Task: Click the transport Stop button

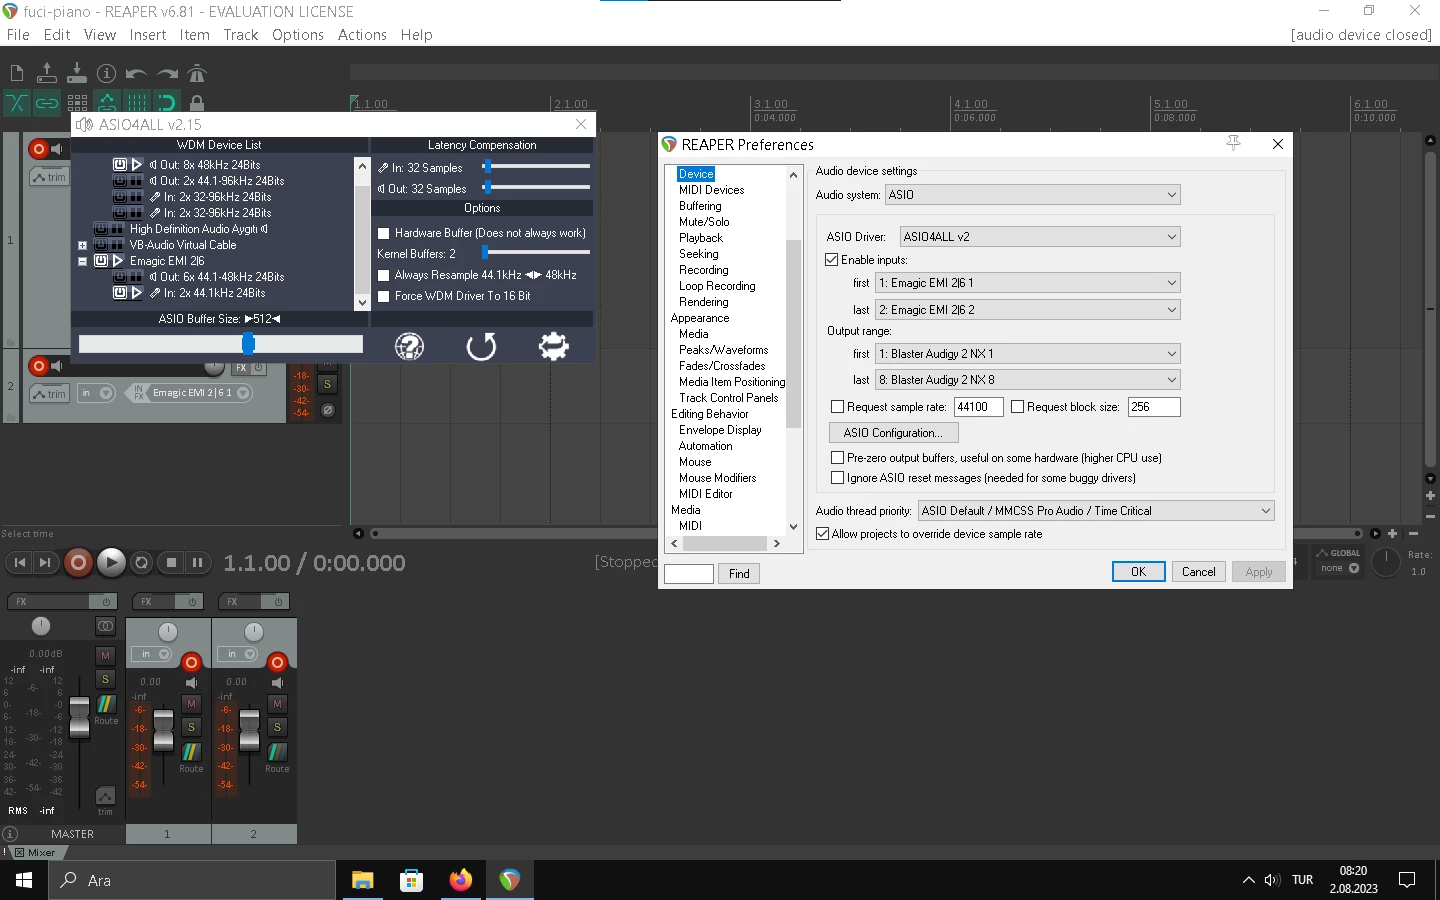Action: tap(171, 563)
